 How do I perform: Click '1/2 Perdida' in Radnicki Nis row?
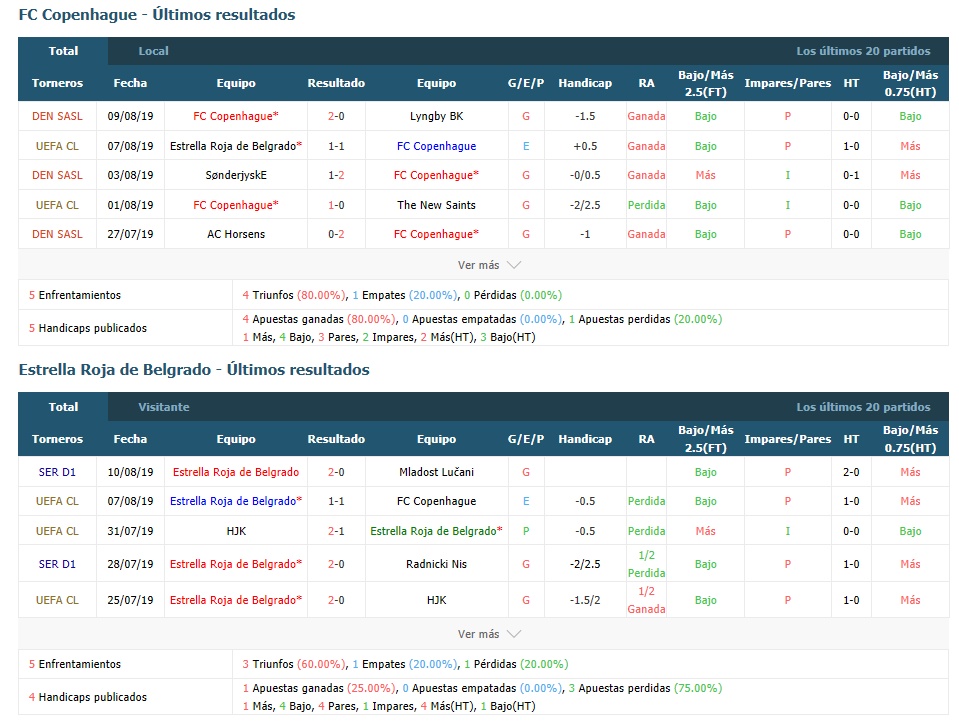click(646, 564)
